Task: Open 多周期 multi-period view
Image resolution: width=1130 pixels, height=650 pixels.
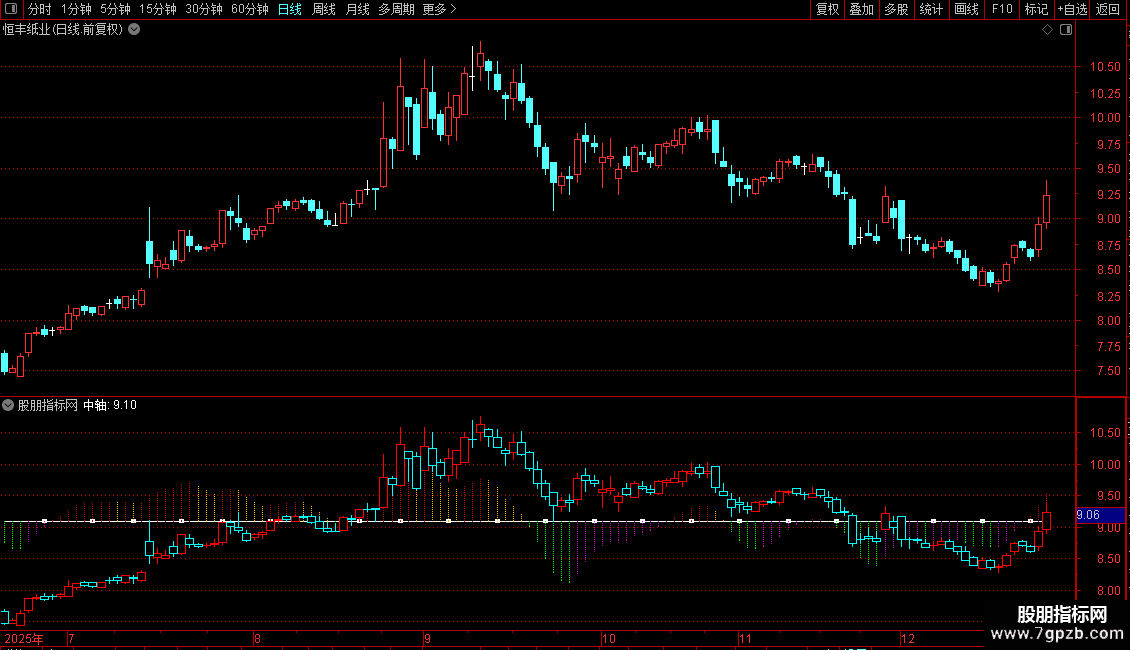Action: tap(396, 9)
